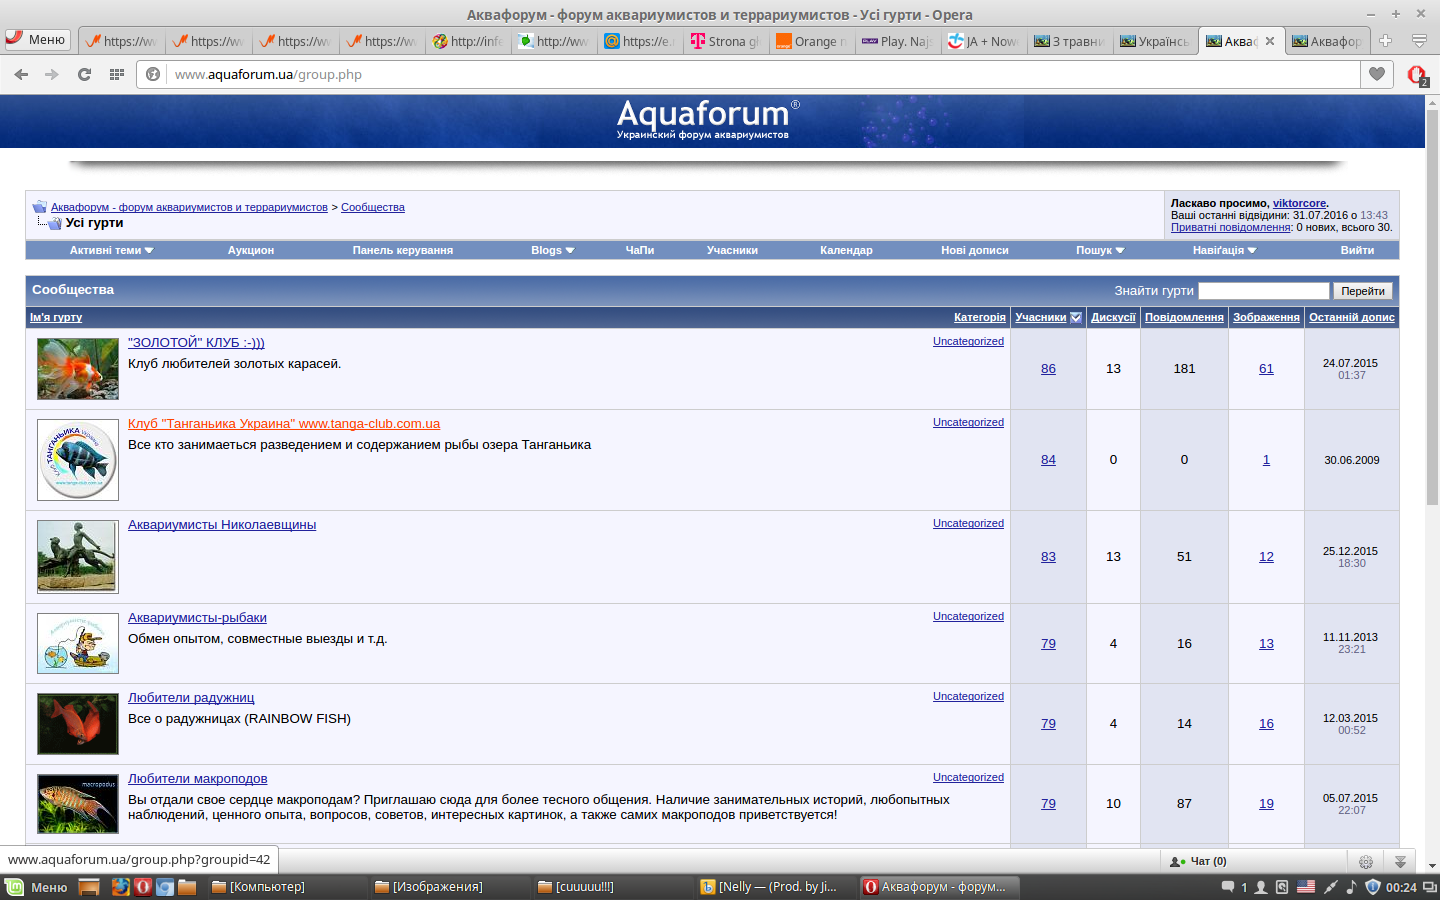Viewport: 1440px width, 900px height.
Task: Open the Навігація dropdown menu
Action: 1224,250
